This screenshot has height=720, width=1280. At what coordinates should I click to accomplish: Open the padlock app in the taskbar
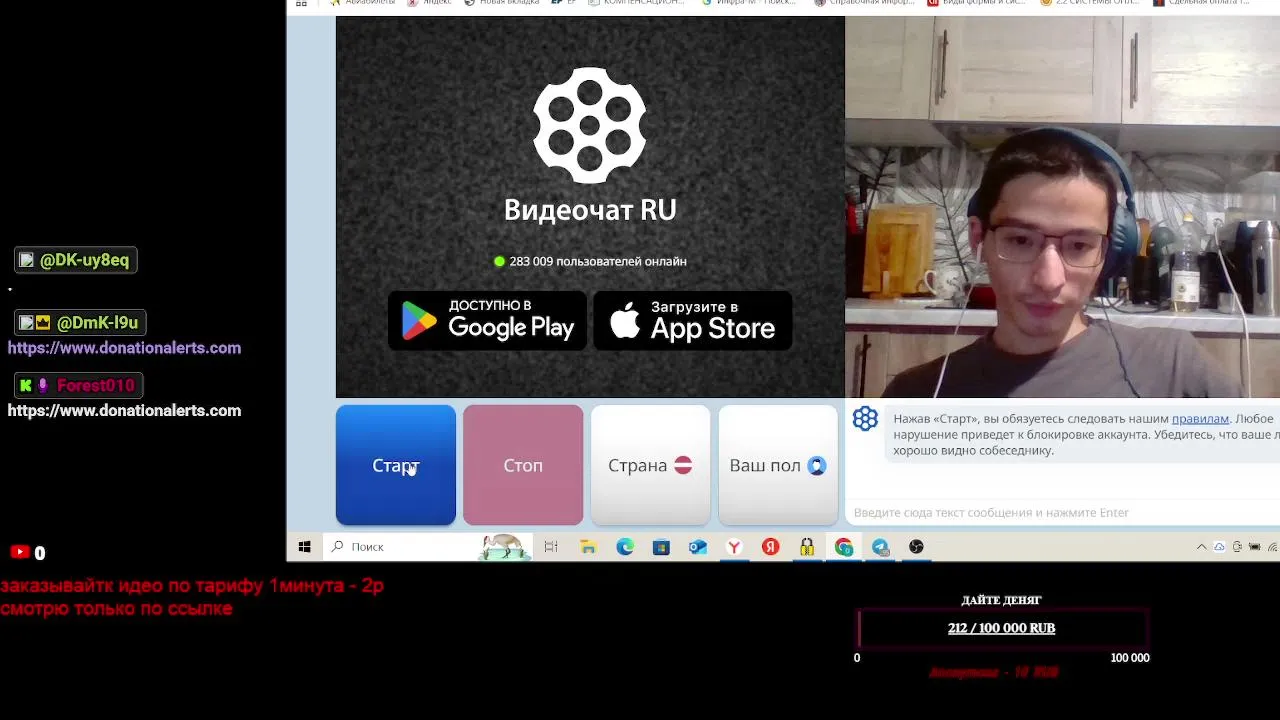click(x=807, y=547)
